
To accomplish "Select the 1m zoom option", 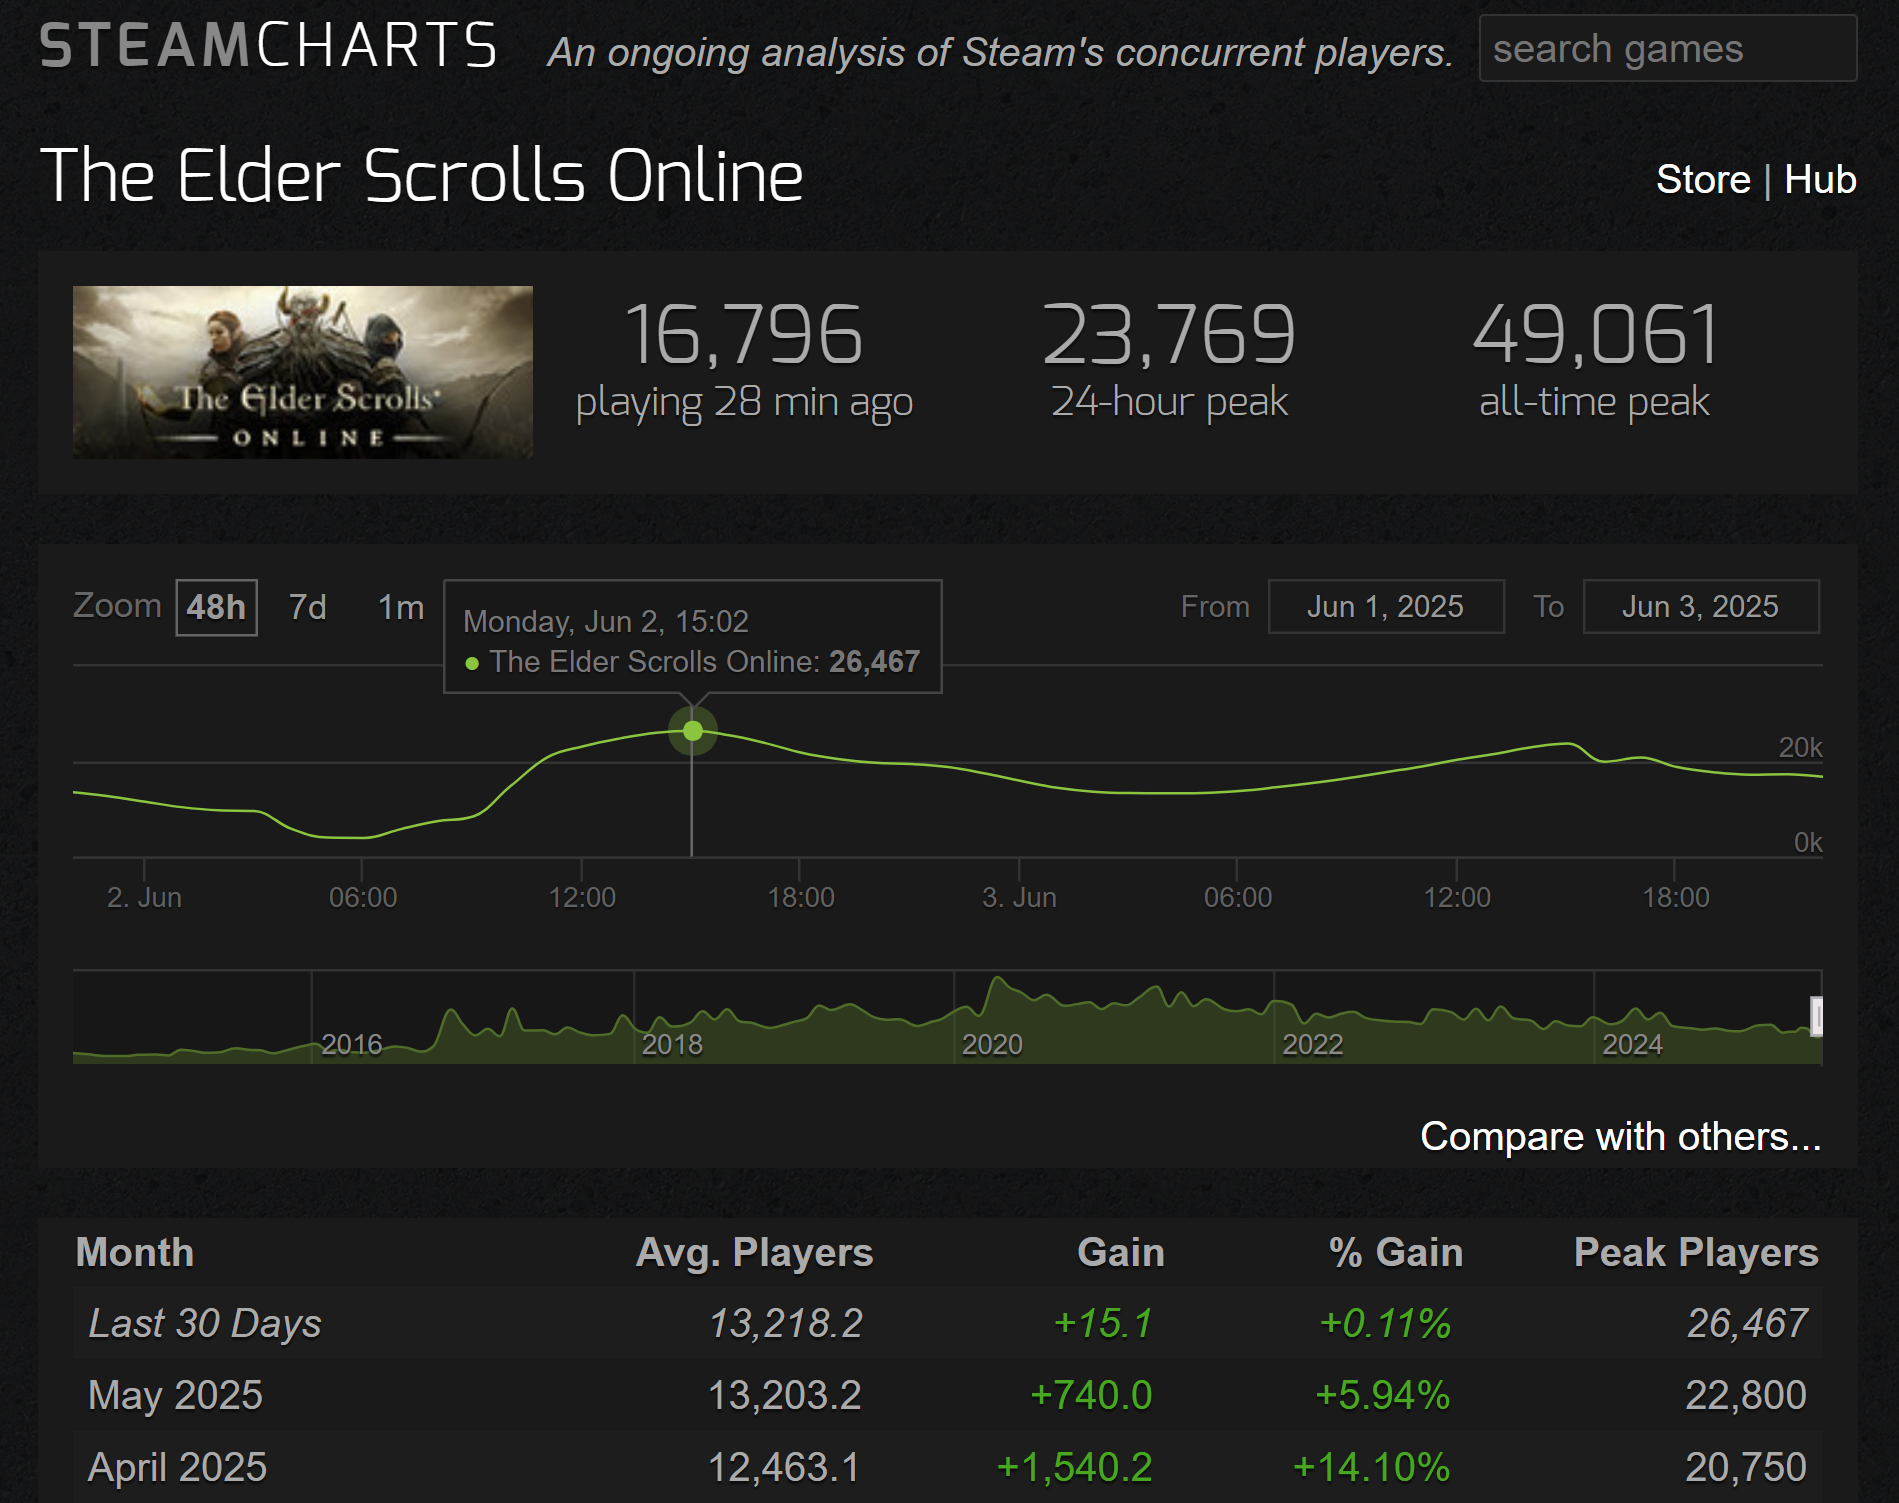I will [401, 607].
